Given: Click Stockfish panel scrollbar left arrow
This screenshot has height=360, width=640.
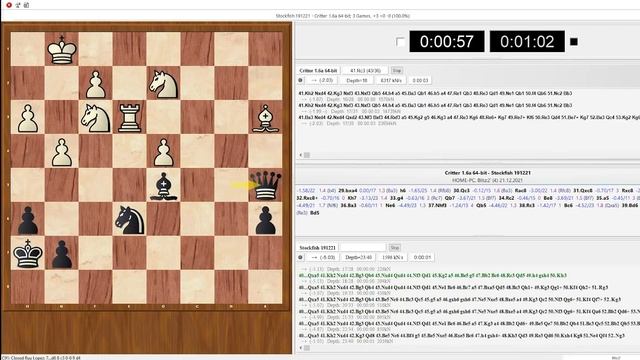Looking at the screenshot, I should pyautogui.click(x=301, y=348).
